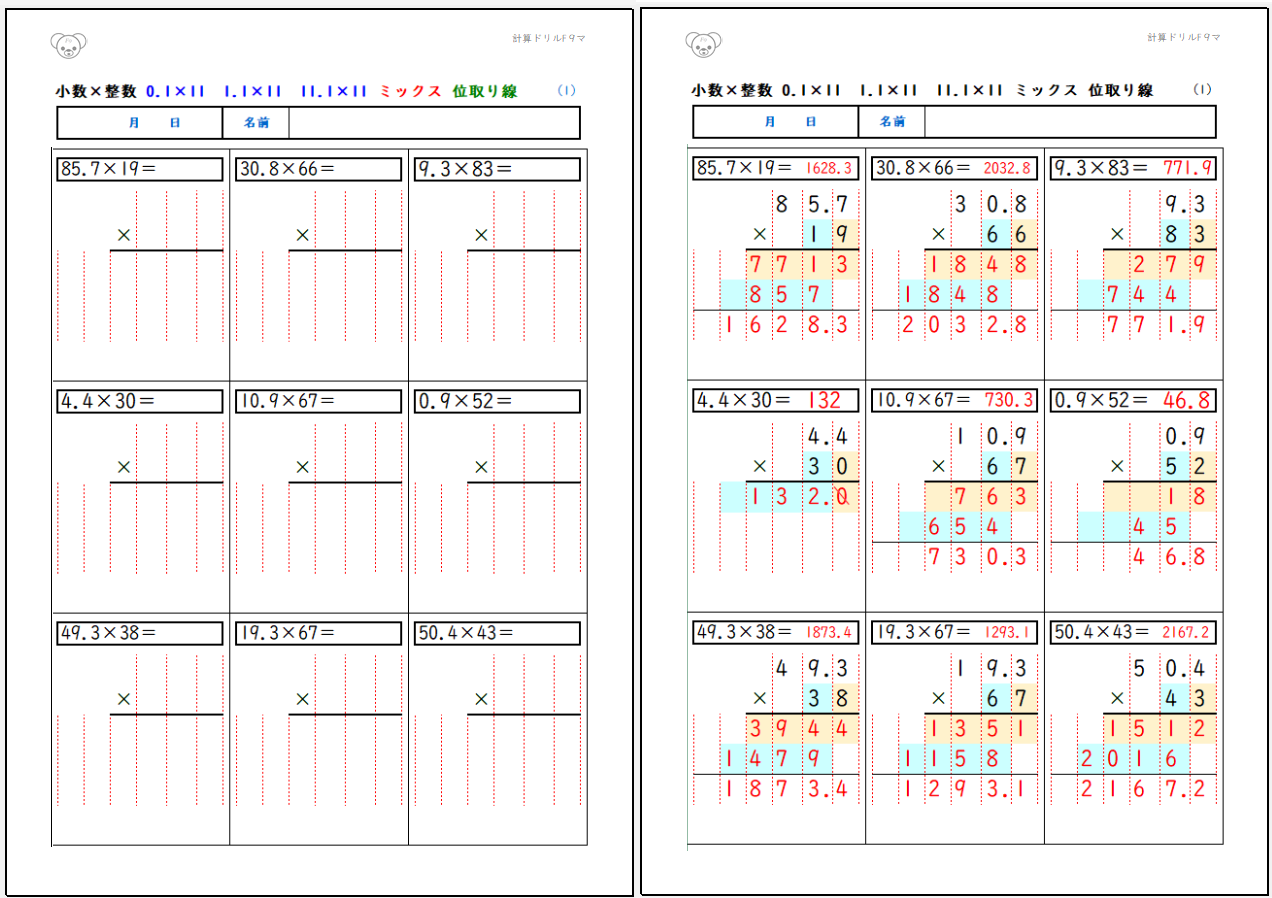Click the 月 日 date box on the blank worksheet
This screenshot has width=1272, height=898.
coord(140,122)
